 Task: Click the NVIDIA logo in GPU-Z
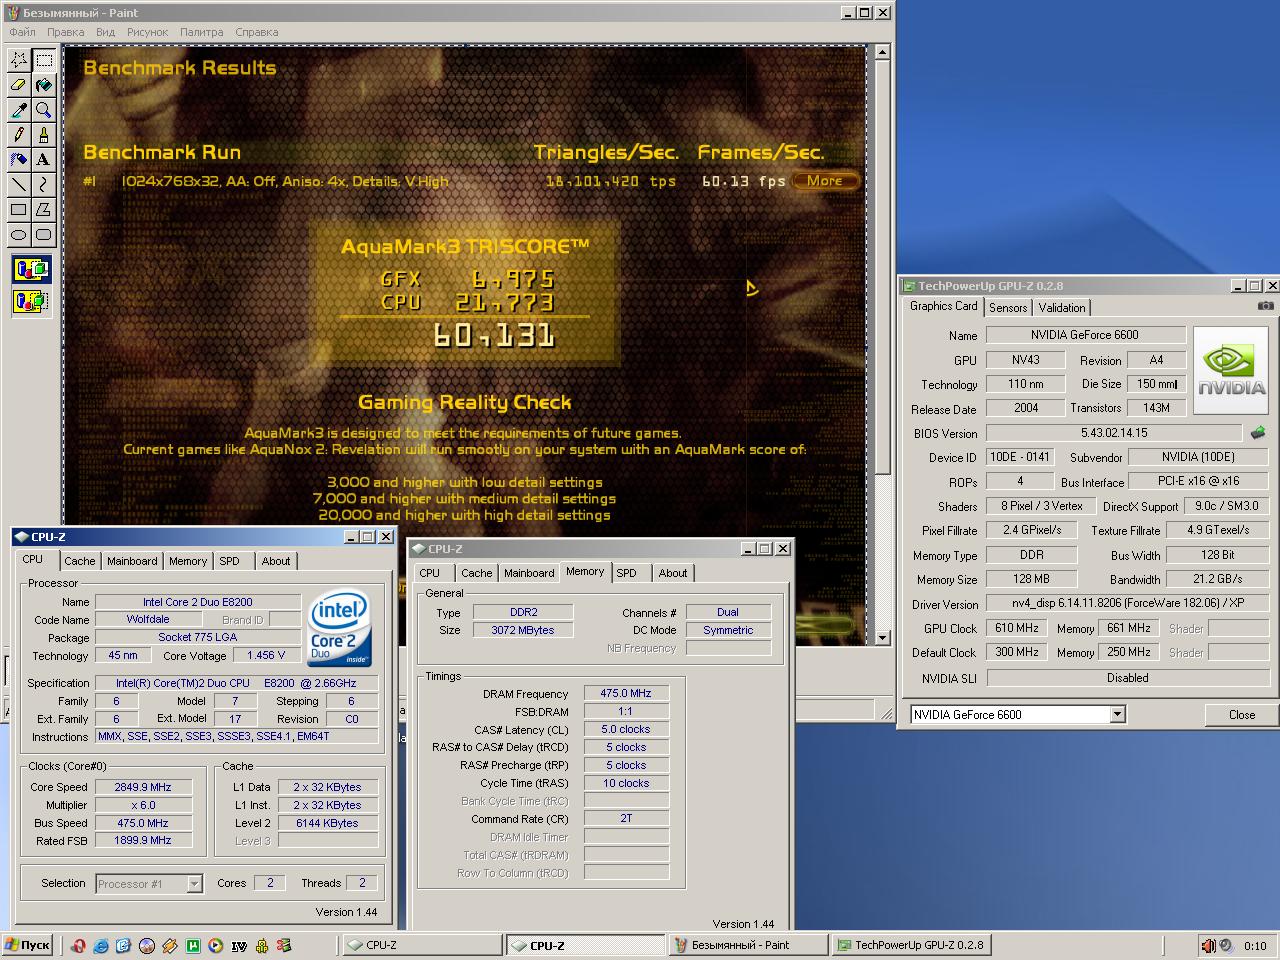(1231, 370)
